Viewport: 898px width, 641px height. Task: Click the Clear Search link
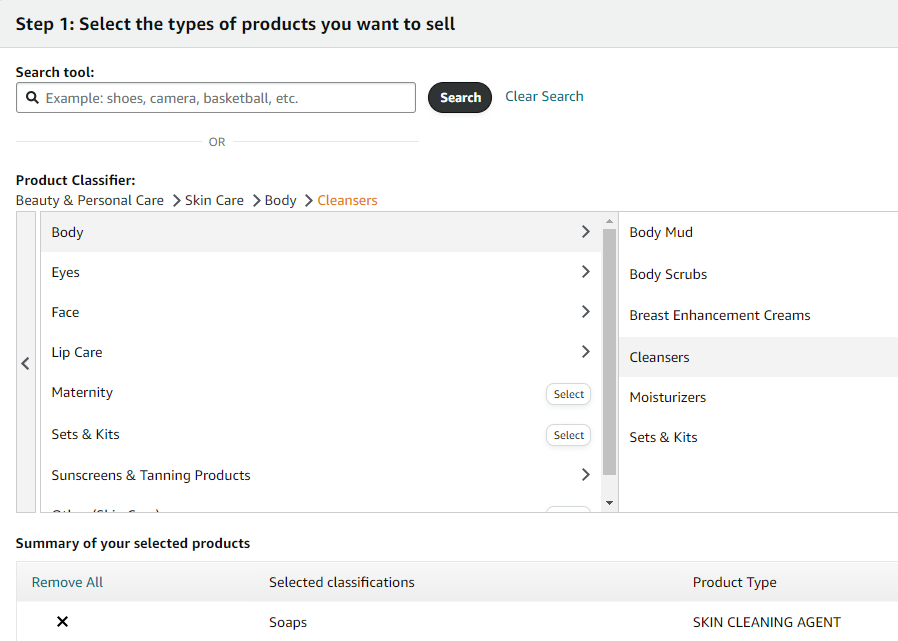[x=544, y=97]
